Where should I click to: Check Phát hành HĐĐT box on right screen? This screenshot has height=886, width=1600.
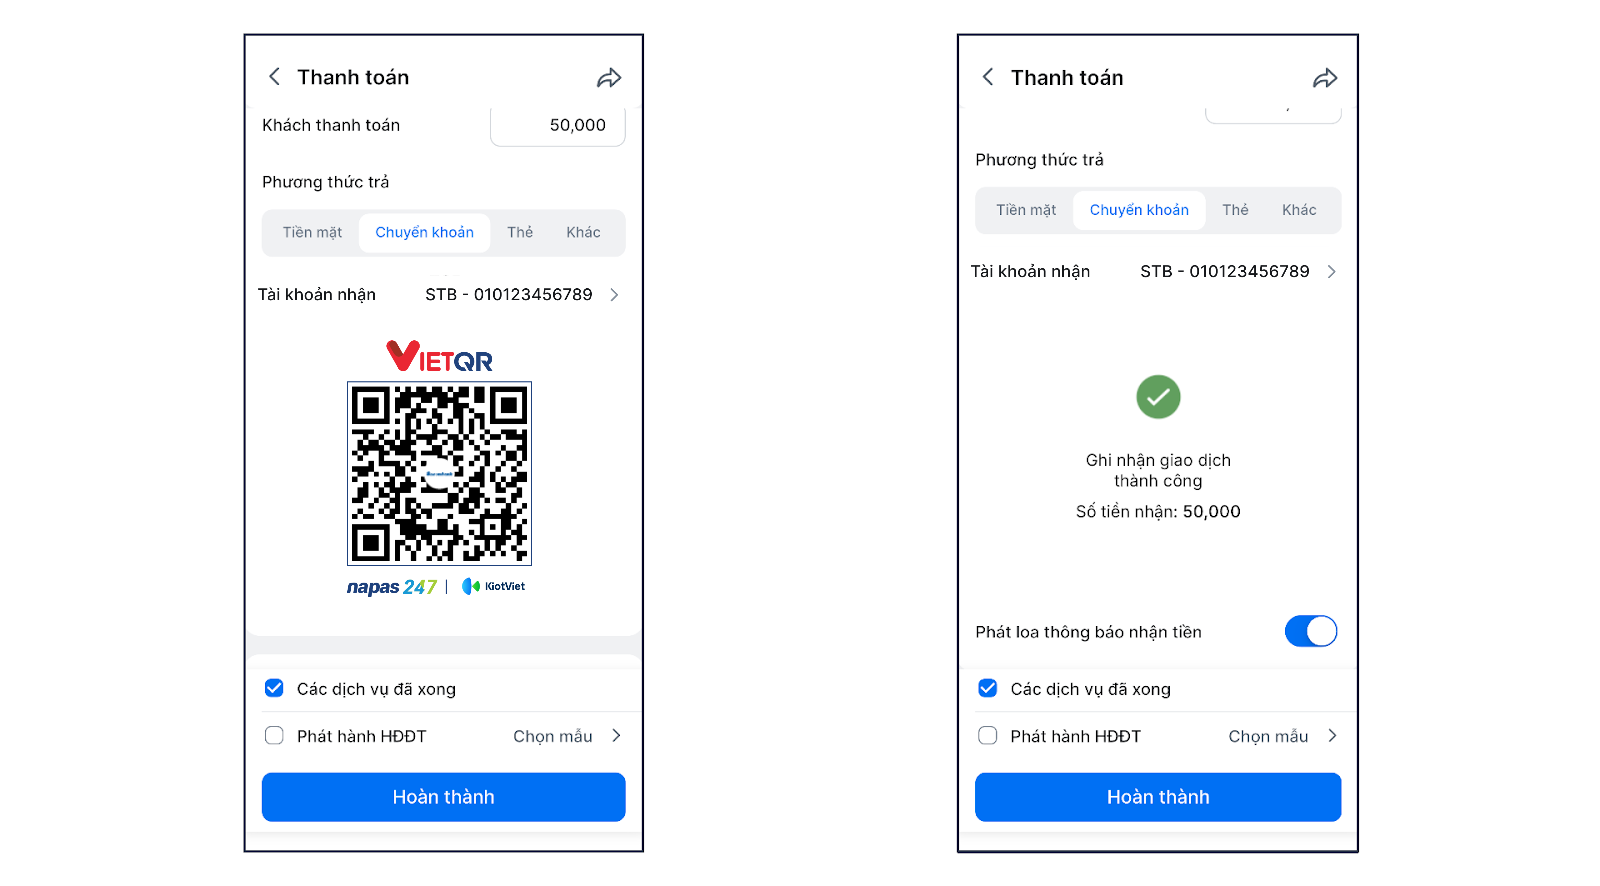988,735
